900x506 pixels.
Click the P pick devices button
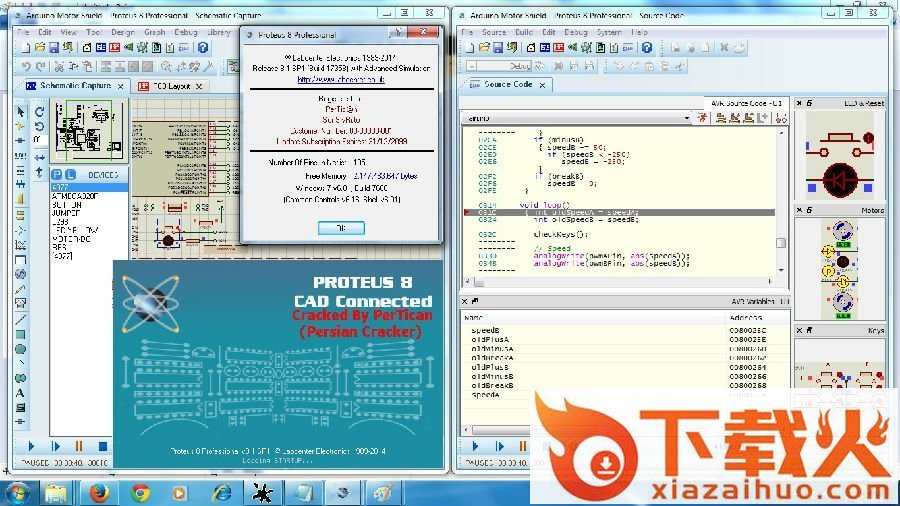pyautogui.click(x=56, y=174)
